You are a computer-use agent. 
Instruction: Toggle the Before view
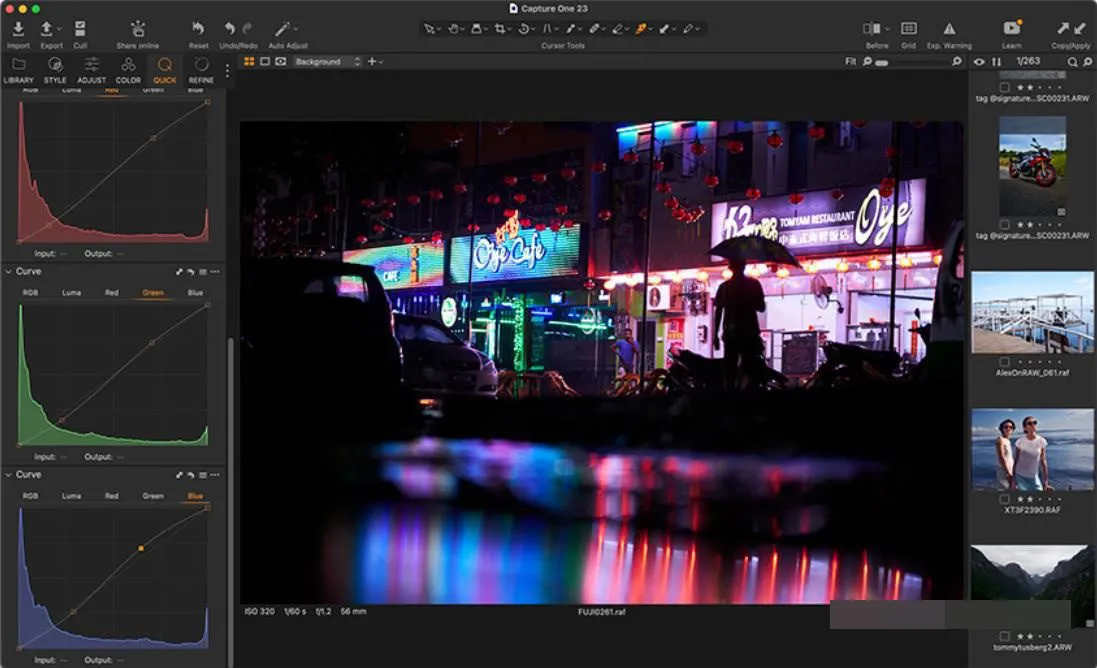(871, 29)
